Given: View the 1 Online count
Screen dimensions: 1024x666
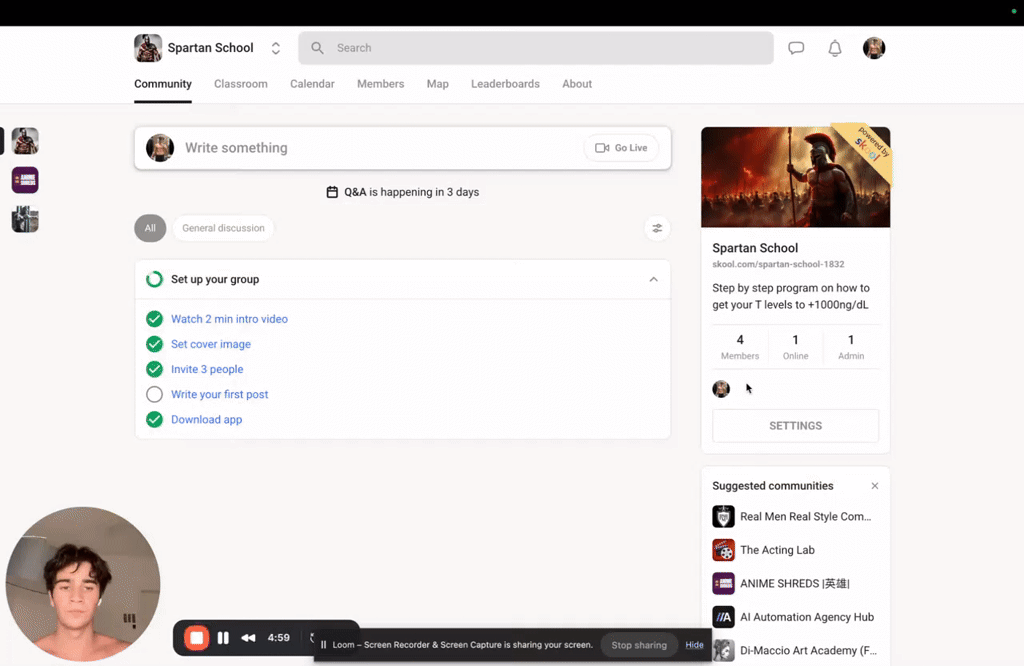Looking at the screenshot, I should click(x=795, y=347).
